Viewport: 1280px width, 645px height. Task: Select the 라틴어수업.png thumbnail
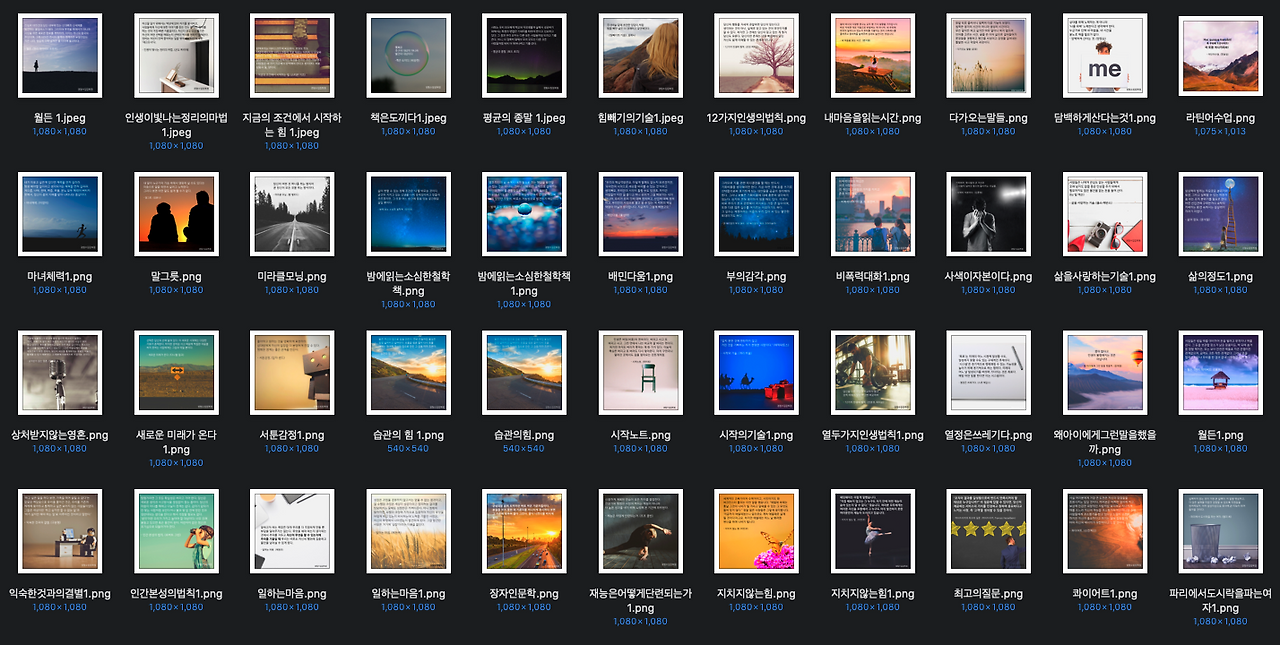point(1220,56)
